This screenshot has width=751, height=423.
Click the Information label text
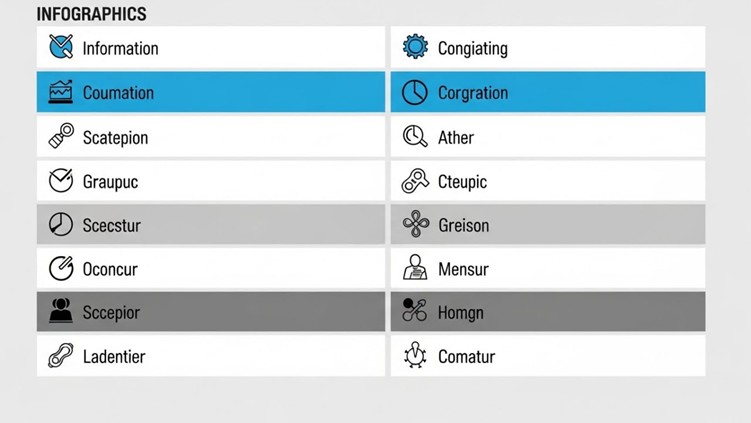click(120, 48)
